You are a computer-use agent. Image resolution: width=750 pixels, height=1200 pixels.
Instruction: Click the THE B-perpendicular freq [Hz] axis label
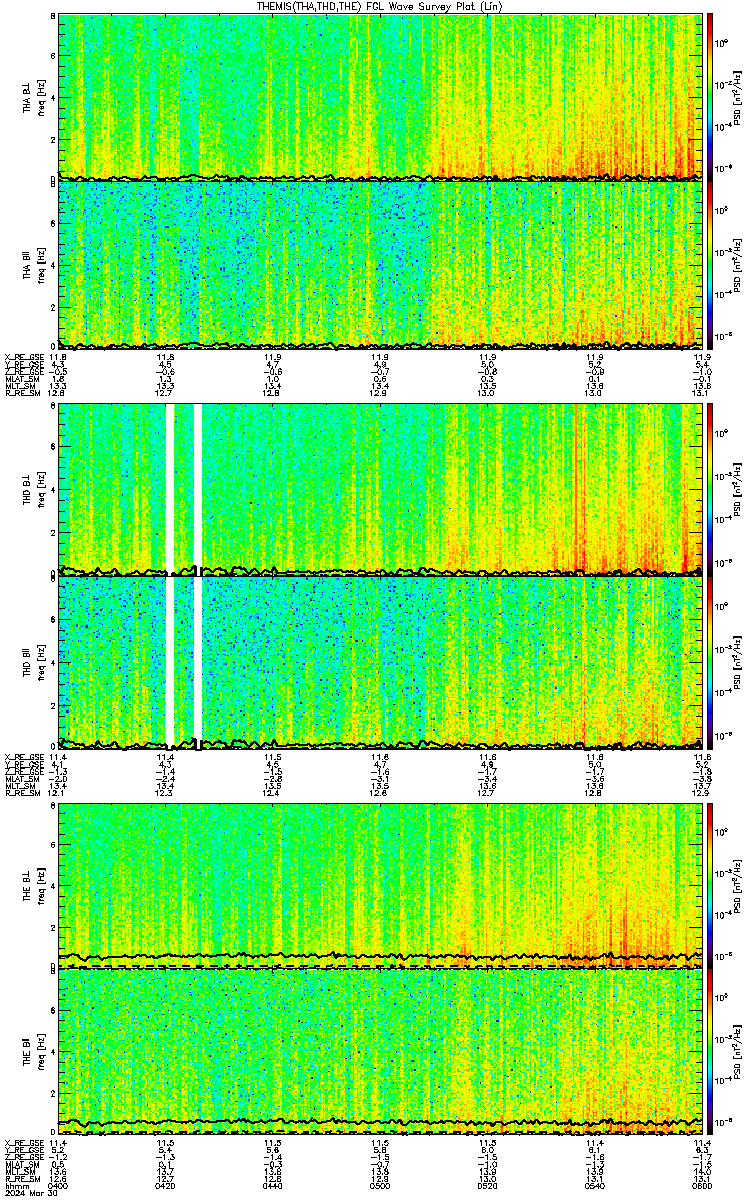click(x=39, y=887)
